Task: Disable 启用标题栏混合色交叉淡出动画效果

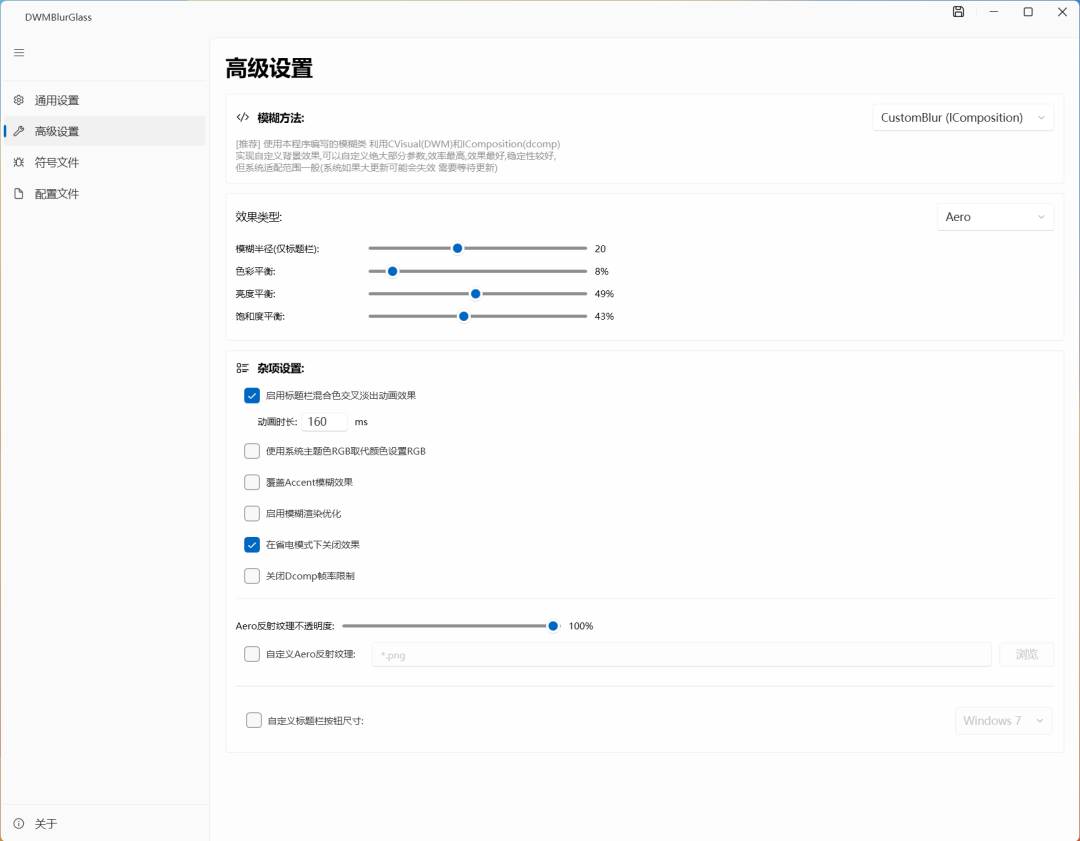Action: [252, 395]
